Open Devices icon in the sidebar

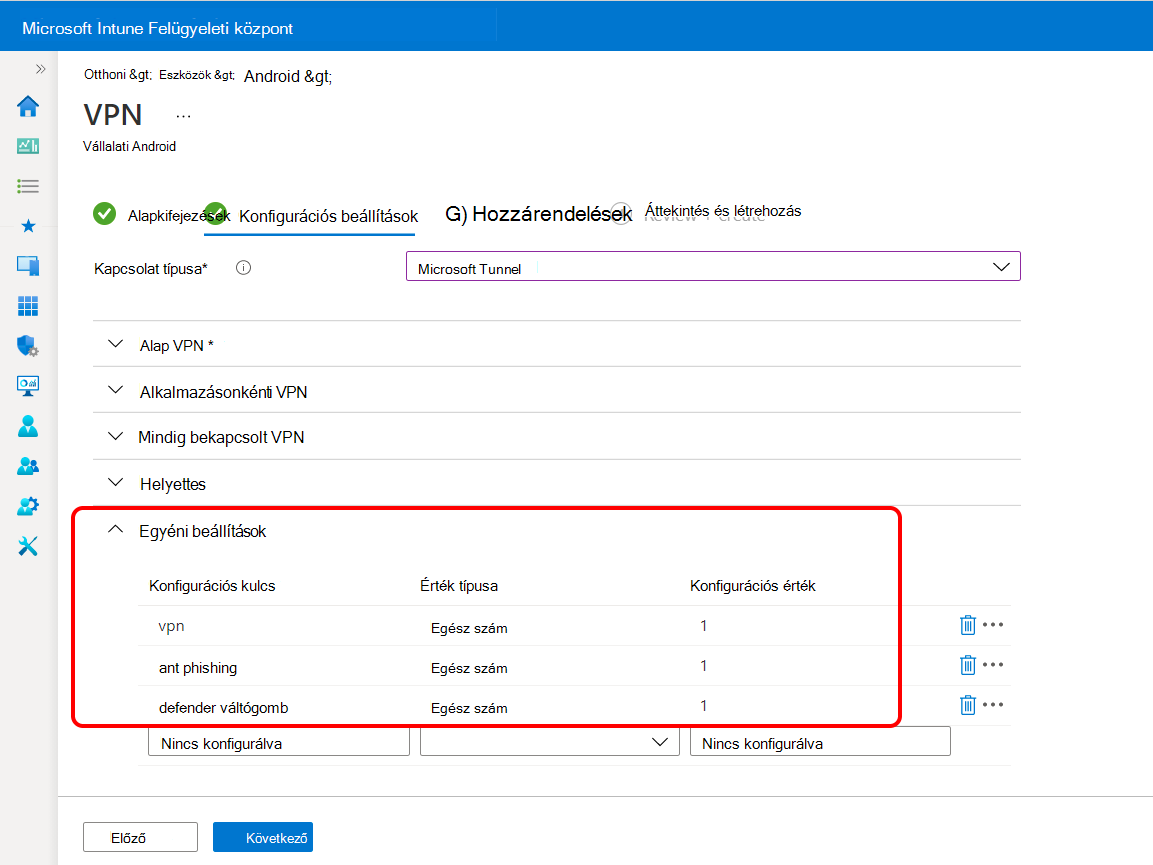tap(28, 266)
